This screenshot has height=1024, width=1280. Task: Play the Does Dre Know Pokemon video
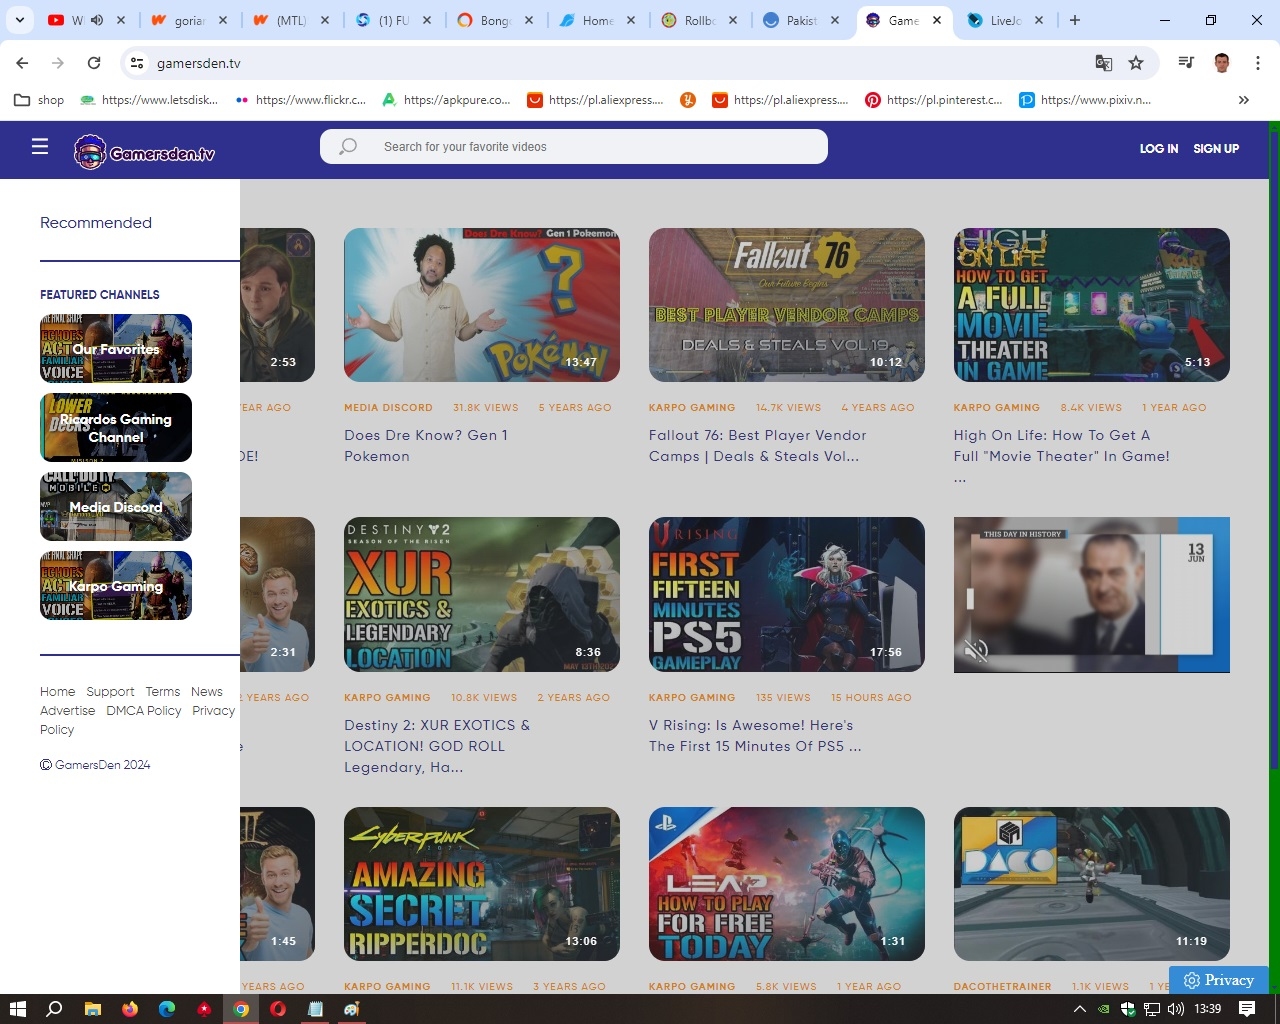point(482,305)
